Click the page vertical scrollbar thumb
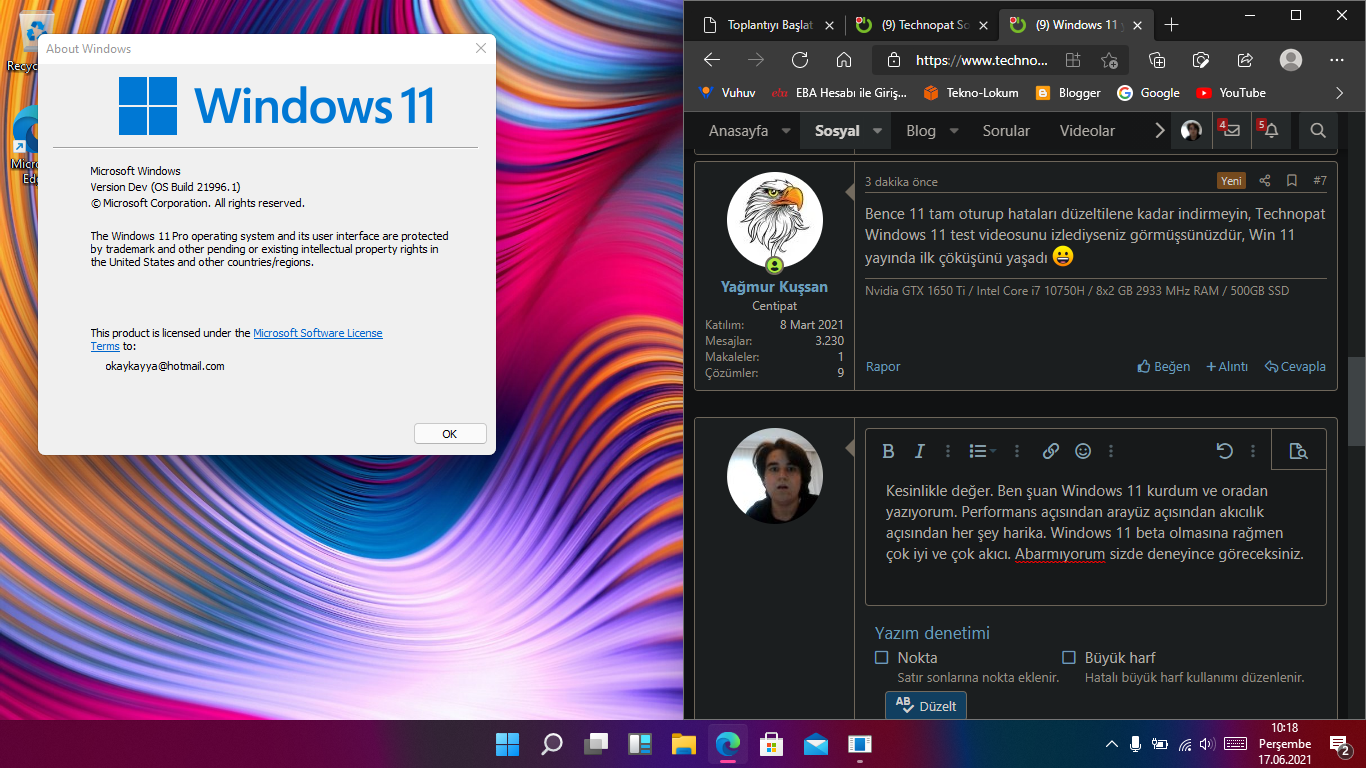Screen dimensions: 1366x768 tap(1356, 400)
